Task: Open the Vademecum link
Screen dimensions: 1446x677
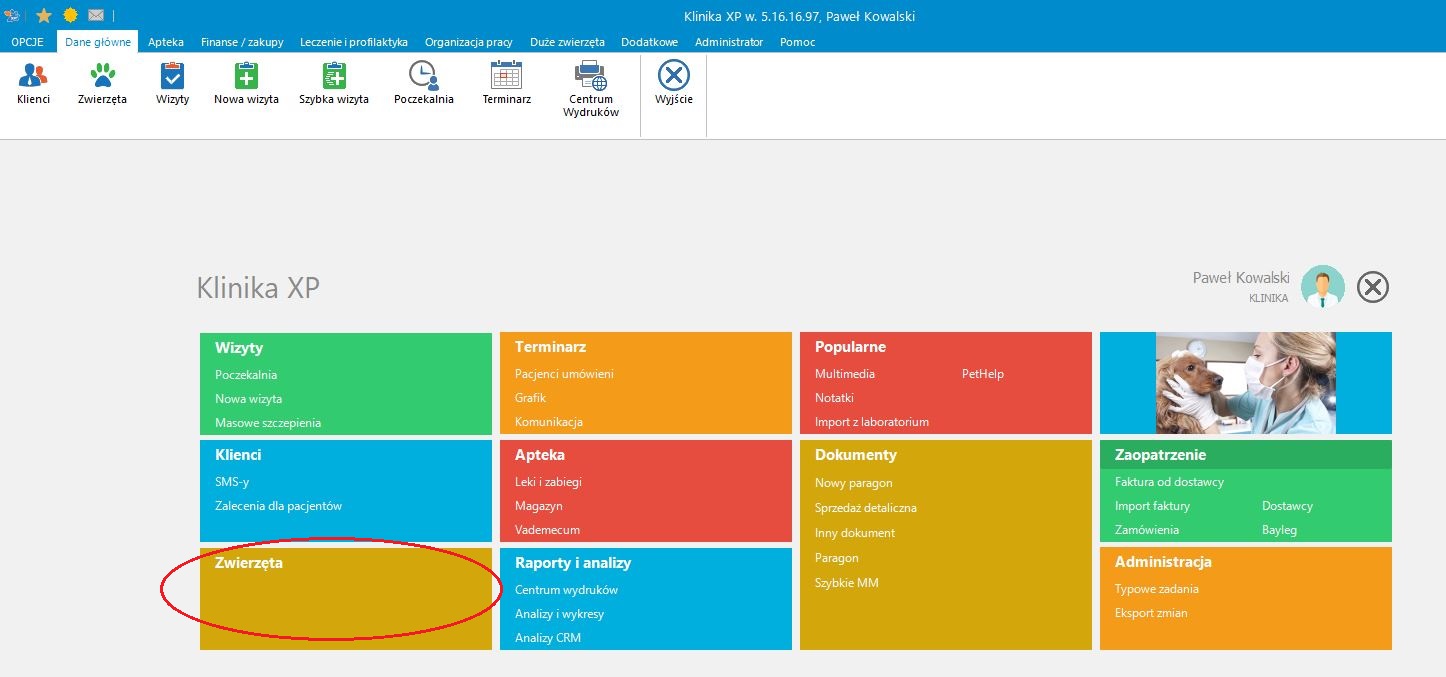Action: click(547, 530)
